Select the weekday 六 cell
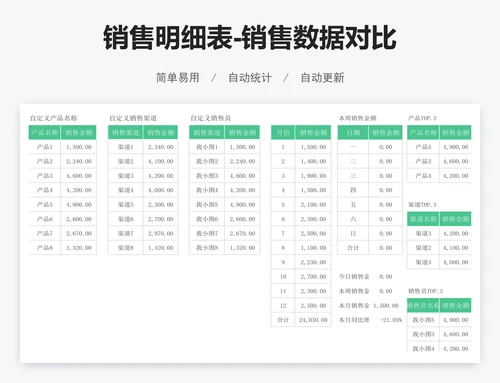This screenshot has width=500, height=383. coord(353,219)
